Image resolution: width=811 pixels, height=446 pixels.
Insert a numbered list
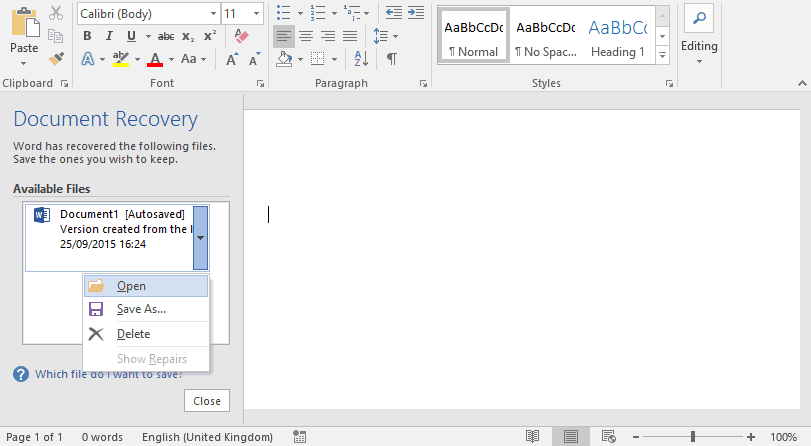click(x=318, y=12)
